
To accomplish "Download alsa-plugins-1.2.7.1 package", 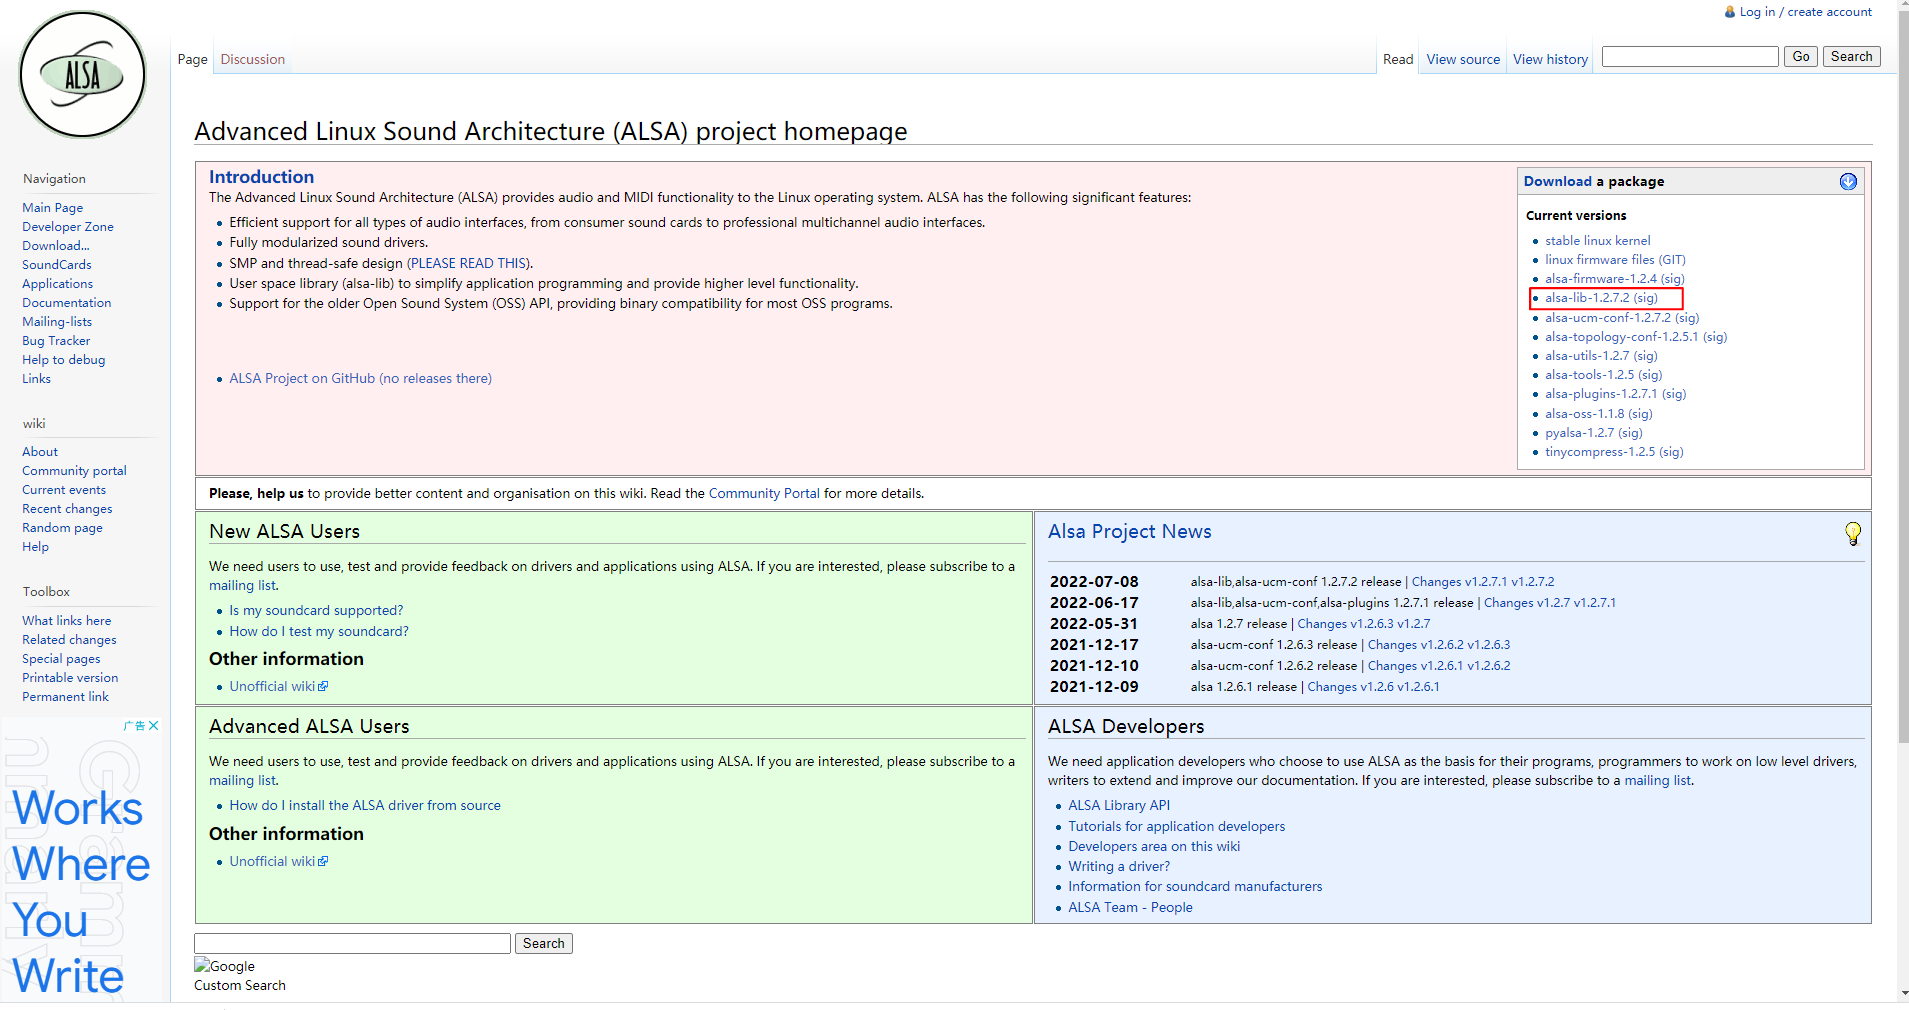I will pyautogui.click(x=1601, y=394).
